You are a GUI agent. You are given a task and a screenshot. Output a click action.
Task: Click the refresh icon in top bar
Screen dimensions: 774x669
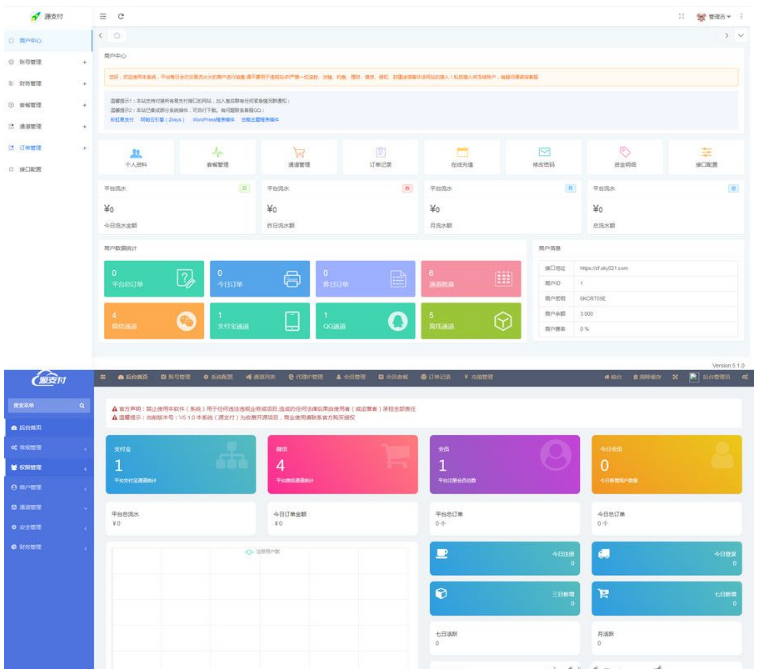click(121, 17)
